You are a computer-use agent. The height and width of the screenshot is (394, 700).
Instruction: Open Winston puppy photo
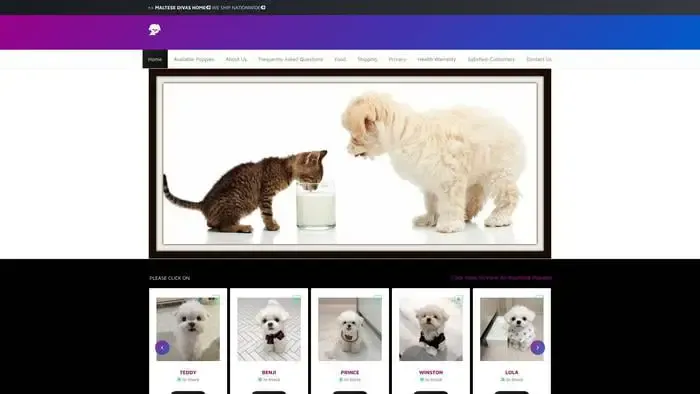coord(431,329)
